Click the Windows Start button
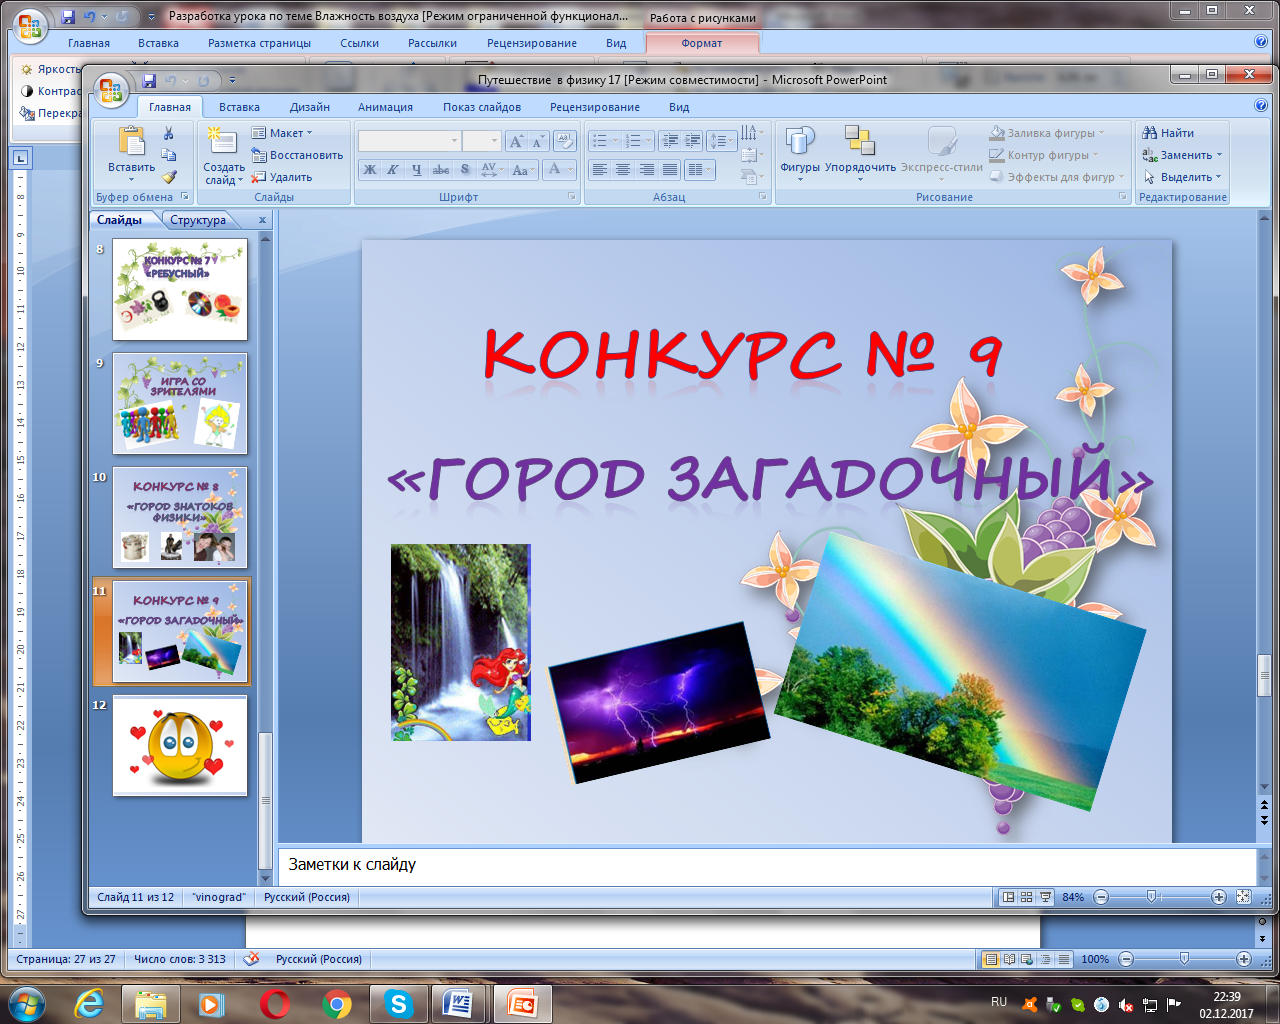 pos(25,1003)
